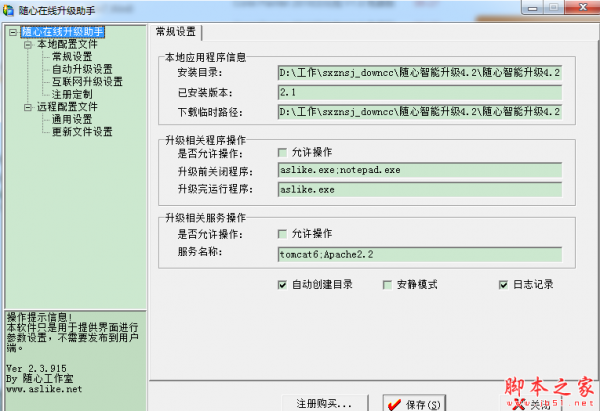The image size is (600, 411).
Task: Click the www.aslike.net text
Action: [x=44, y=389]
